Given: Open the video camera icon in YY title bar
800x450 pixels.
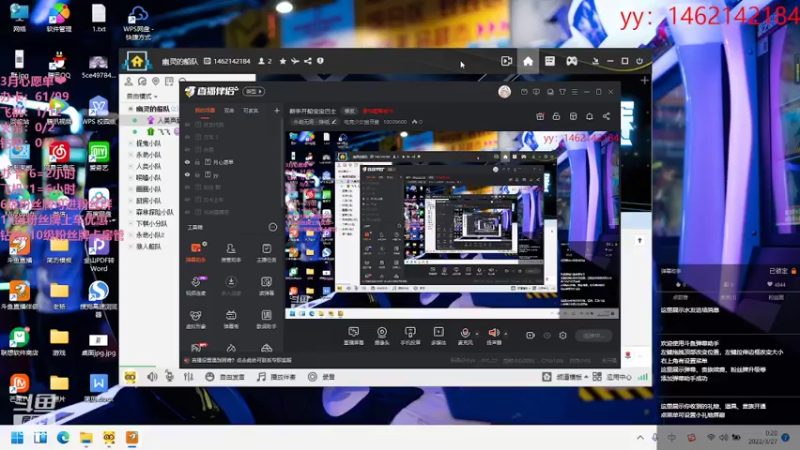Looking at the screenshot, I should (x=506, y=61).
